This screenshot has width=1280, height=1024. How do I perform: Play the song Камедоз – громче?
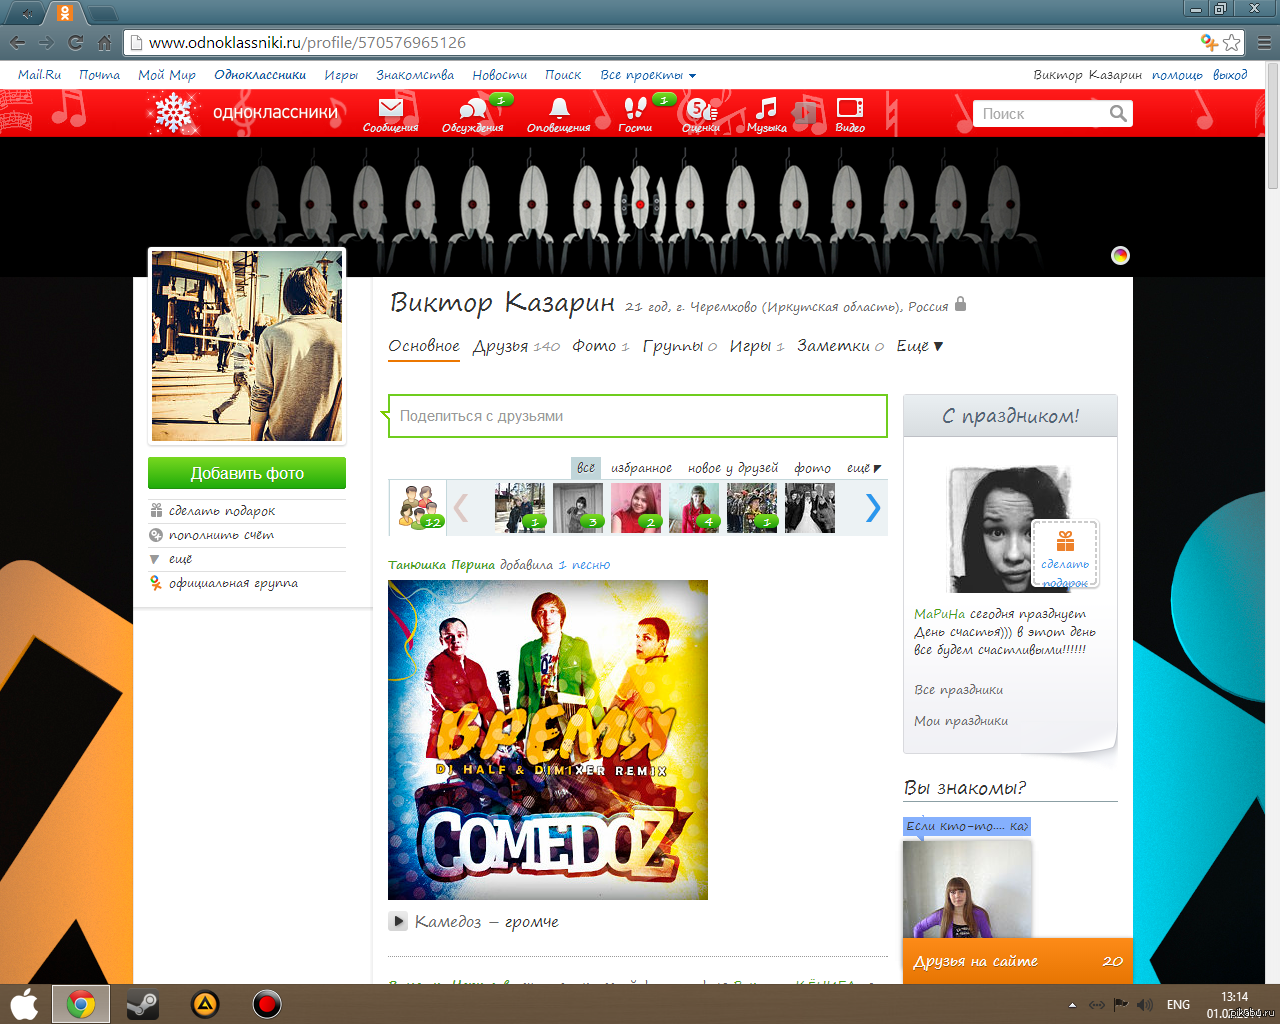398,921
